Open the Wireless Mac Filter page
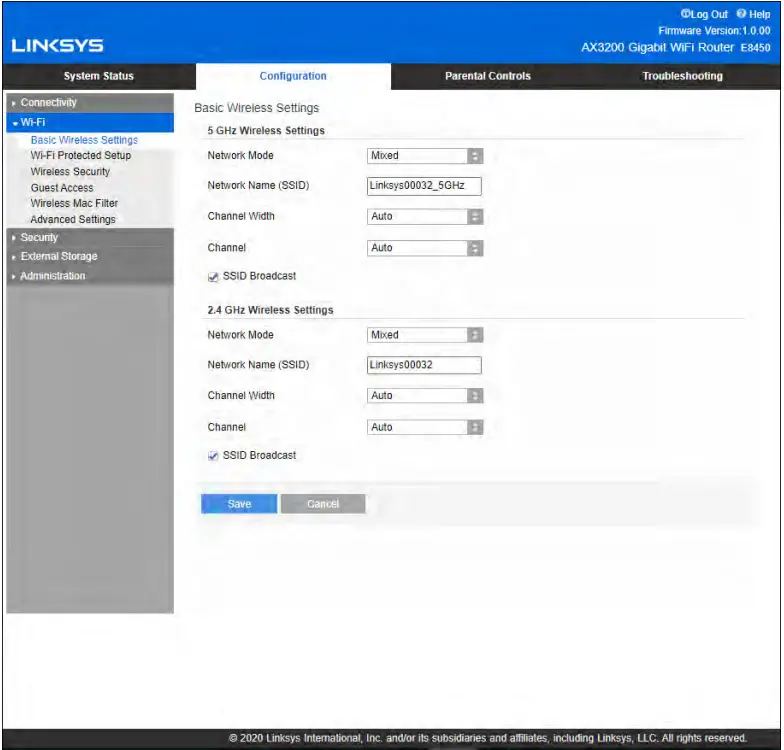784x750 pixels. [74, 204]
